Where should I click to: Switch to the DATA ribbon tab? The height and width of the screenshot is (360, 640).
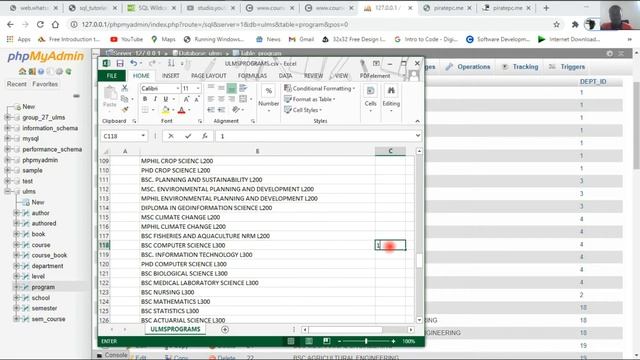coord(285,76)
